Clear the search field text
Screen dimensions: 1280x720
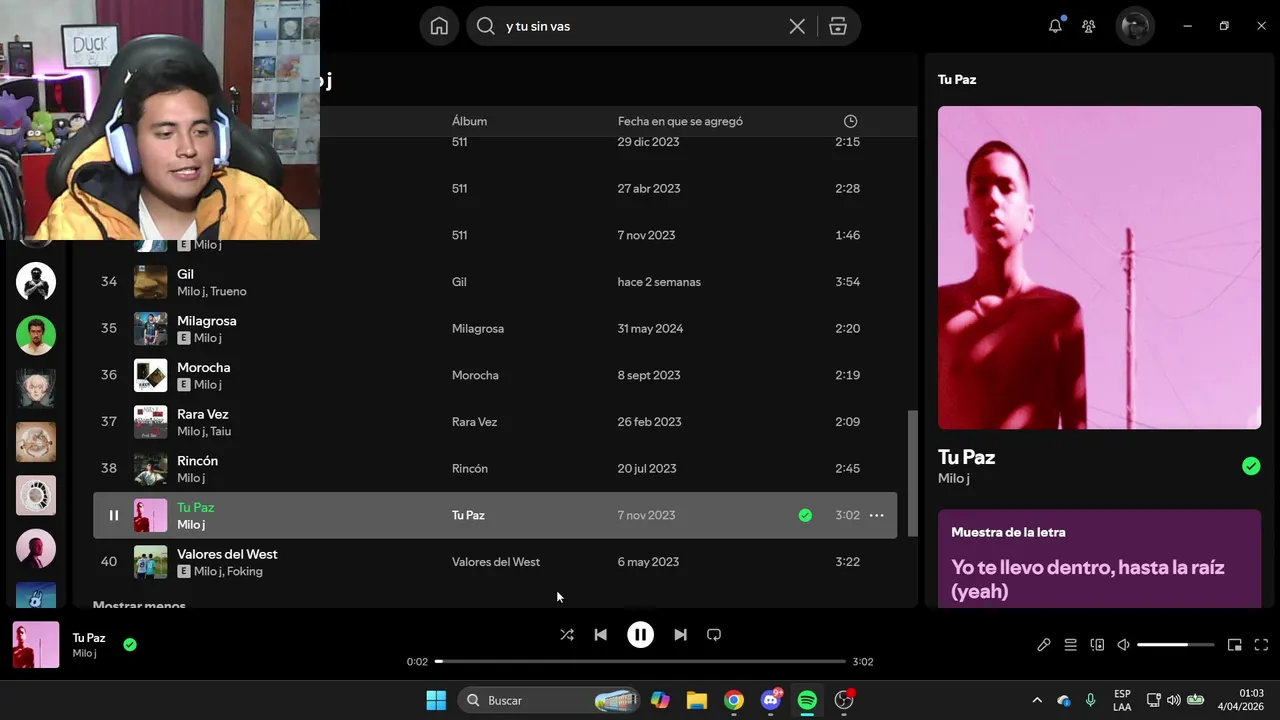[x=797, y=27]
